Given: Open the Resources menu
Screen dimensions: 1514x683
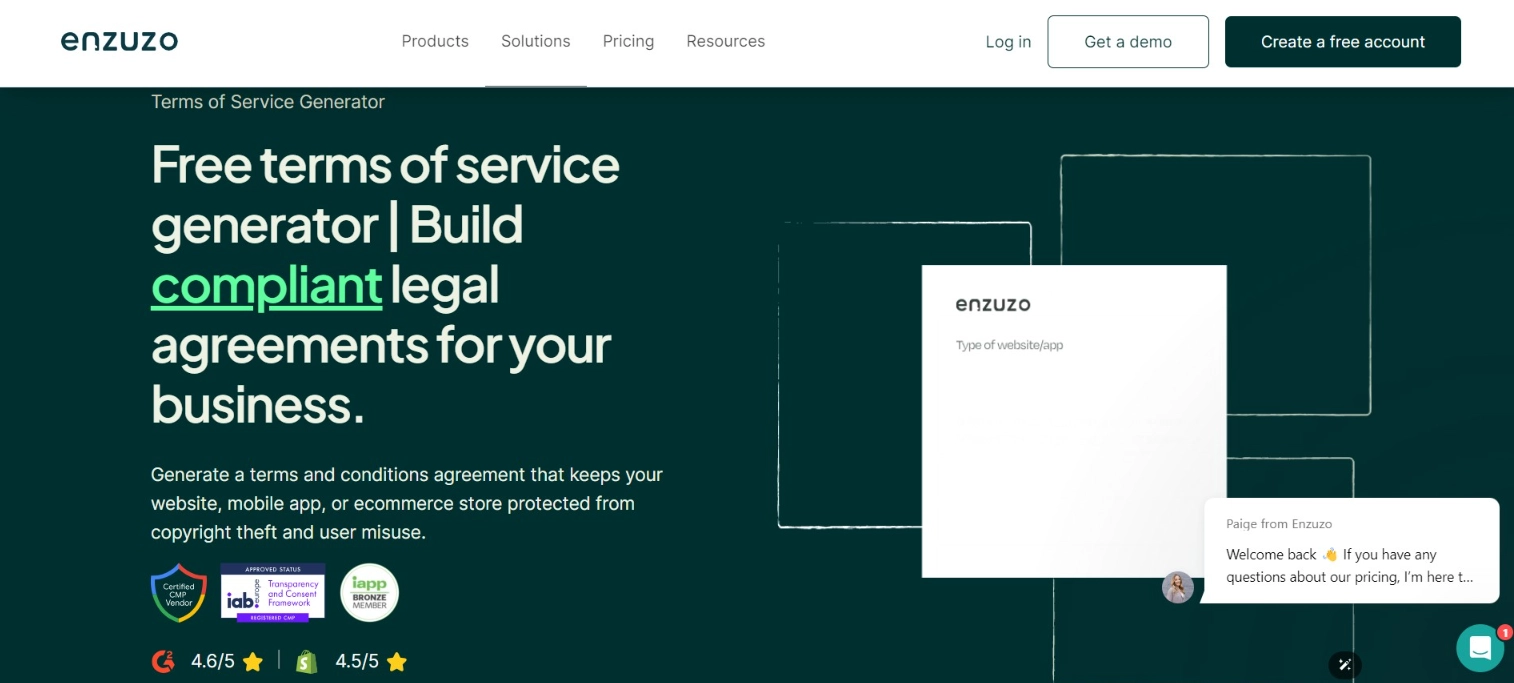Looking at the screenshot, I should coord(725,41).
